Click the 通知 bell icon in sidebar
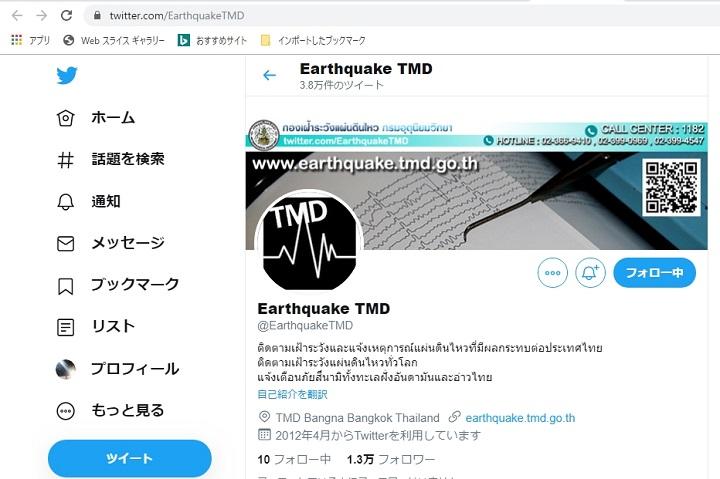This screenshot has height=479, width=720. point(65,202)
